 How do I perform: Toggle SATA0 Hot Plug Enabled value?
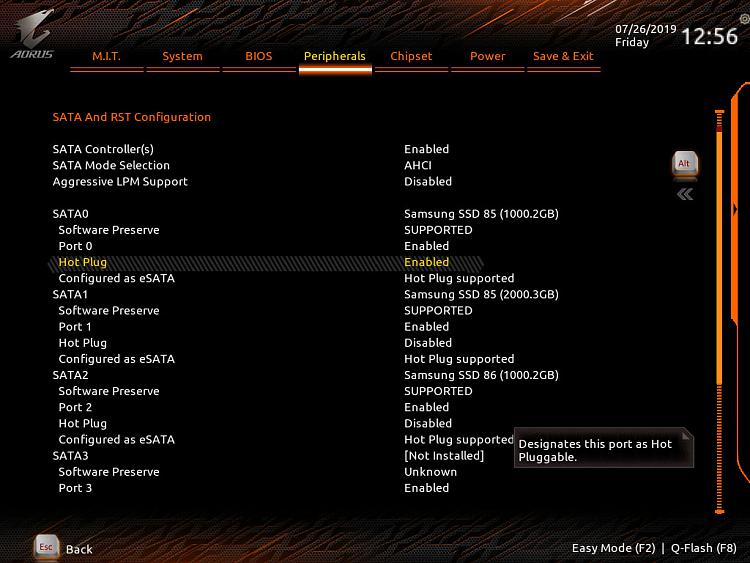[x=426, y=262]
